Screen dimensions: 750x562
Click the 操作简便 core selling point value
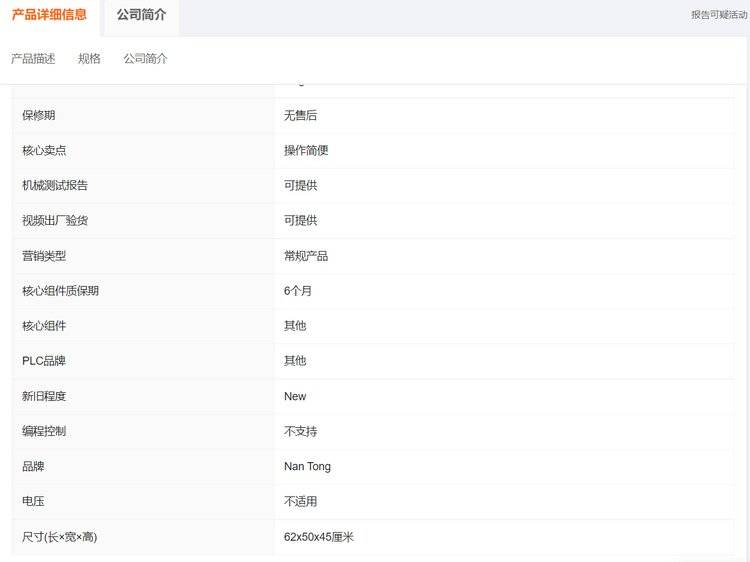[x=306, y=151]
